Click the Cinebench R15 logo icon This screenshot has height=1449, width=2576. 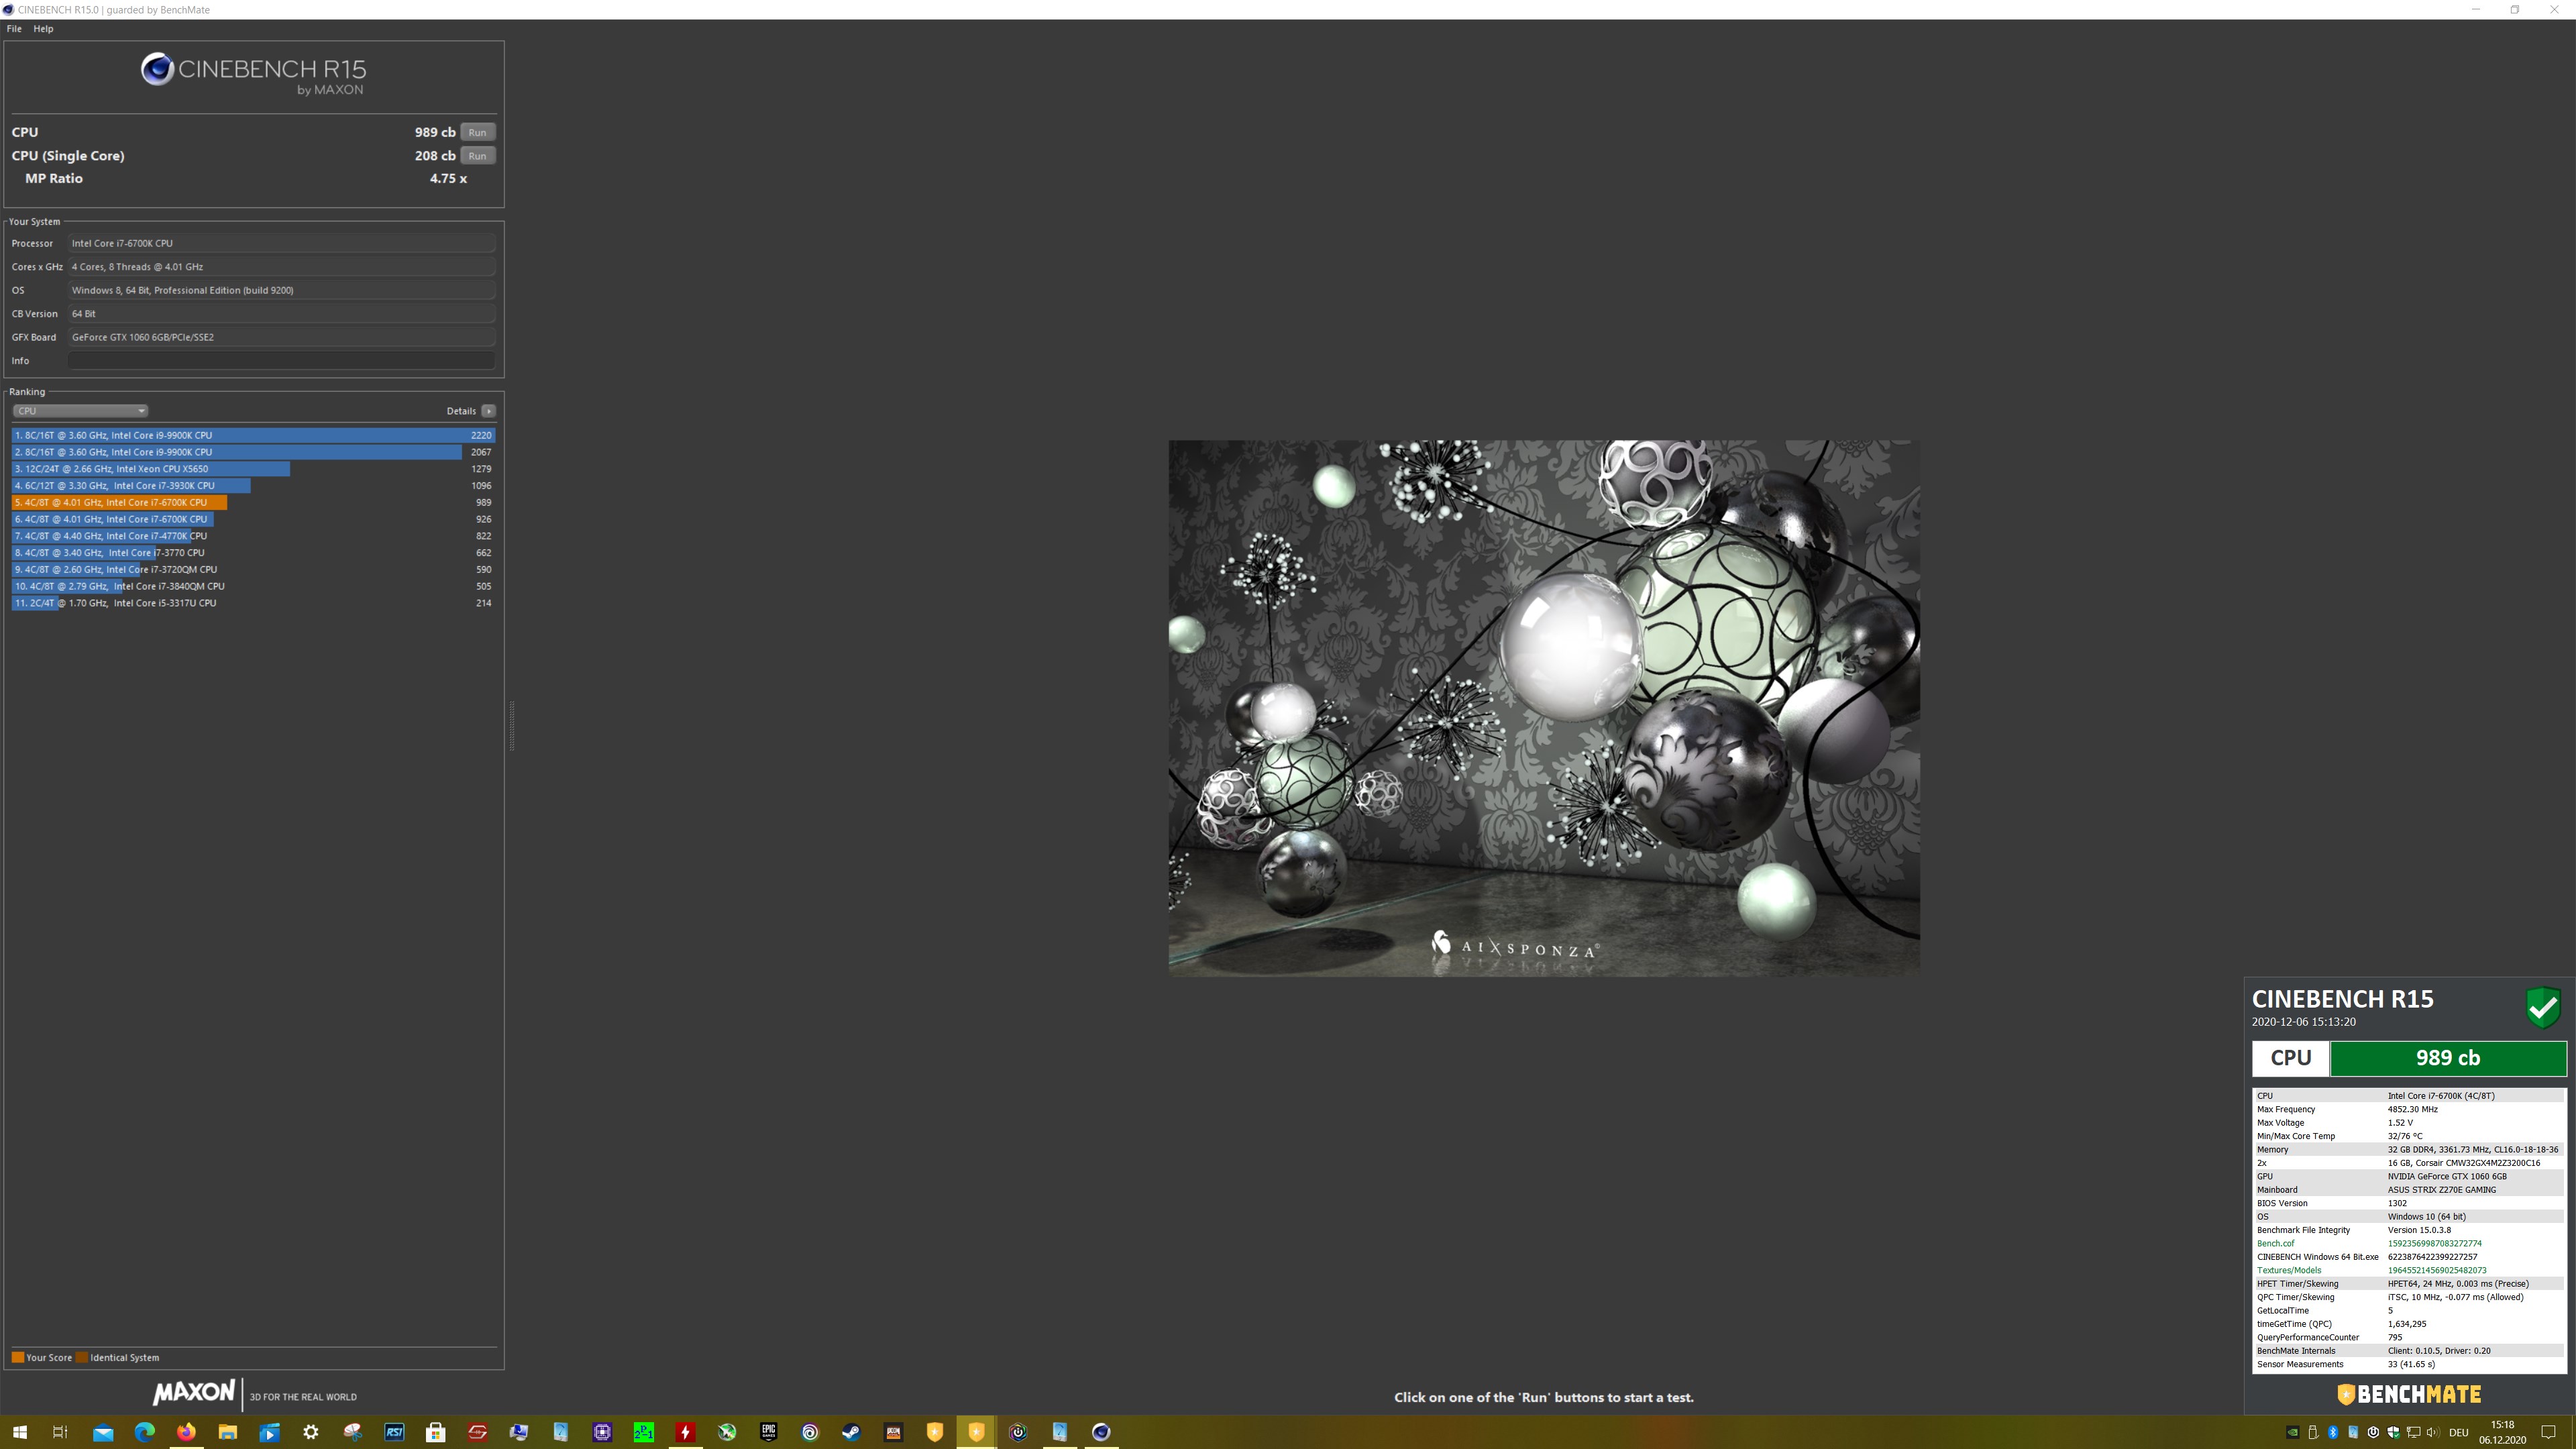tap(157, 69)
